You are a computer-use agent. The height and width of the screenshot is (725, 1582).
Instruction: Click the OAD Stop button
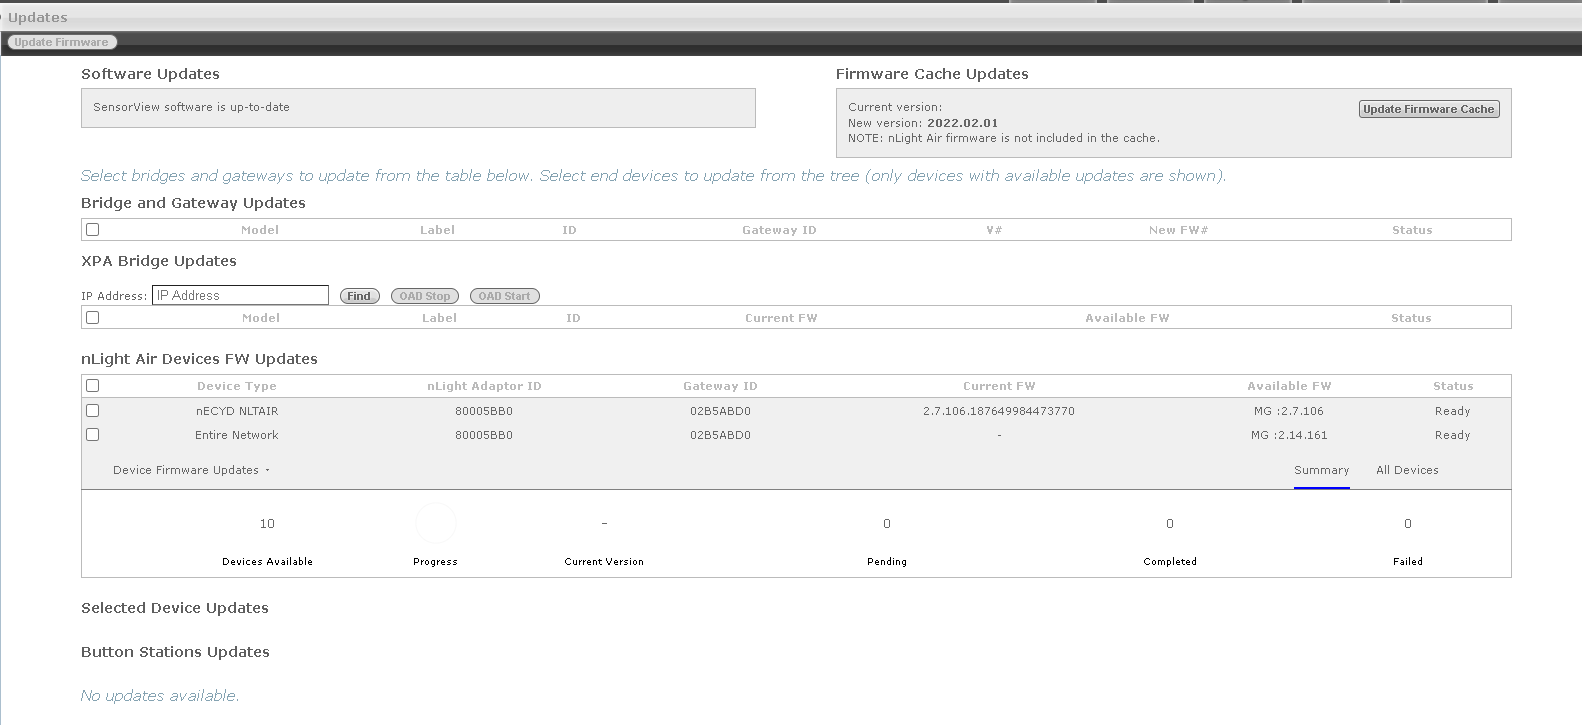point(425,296)
